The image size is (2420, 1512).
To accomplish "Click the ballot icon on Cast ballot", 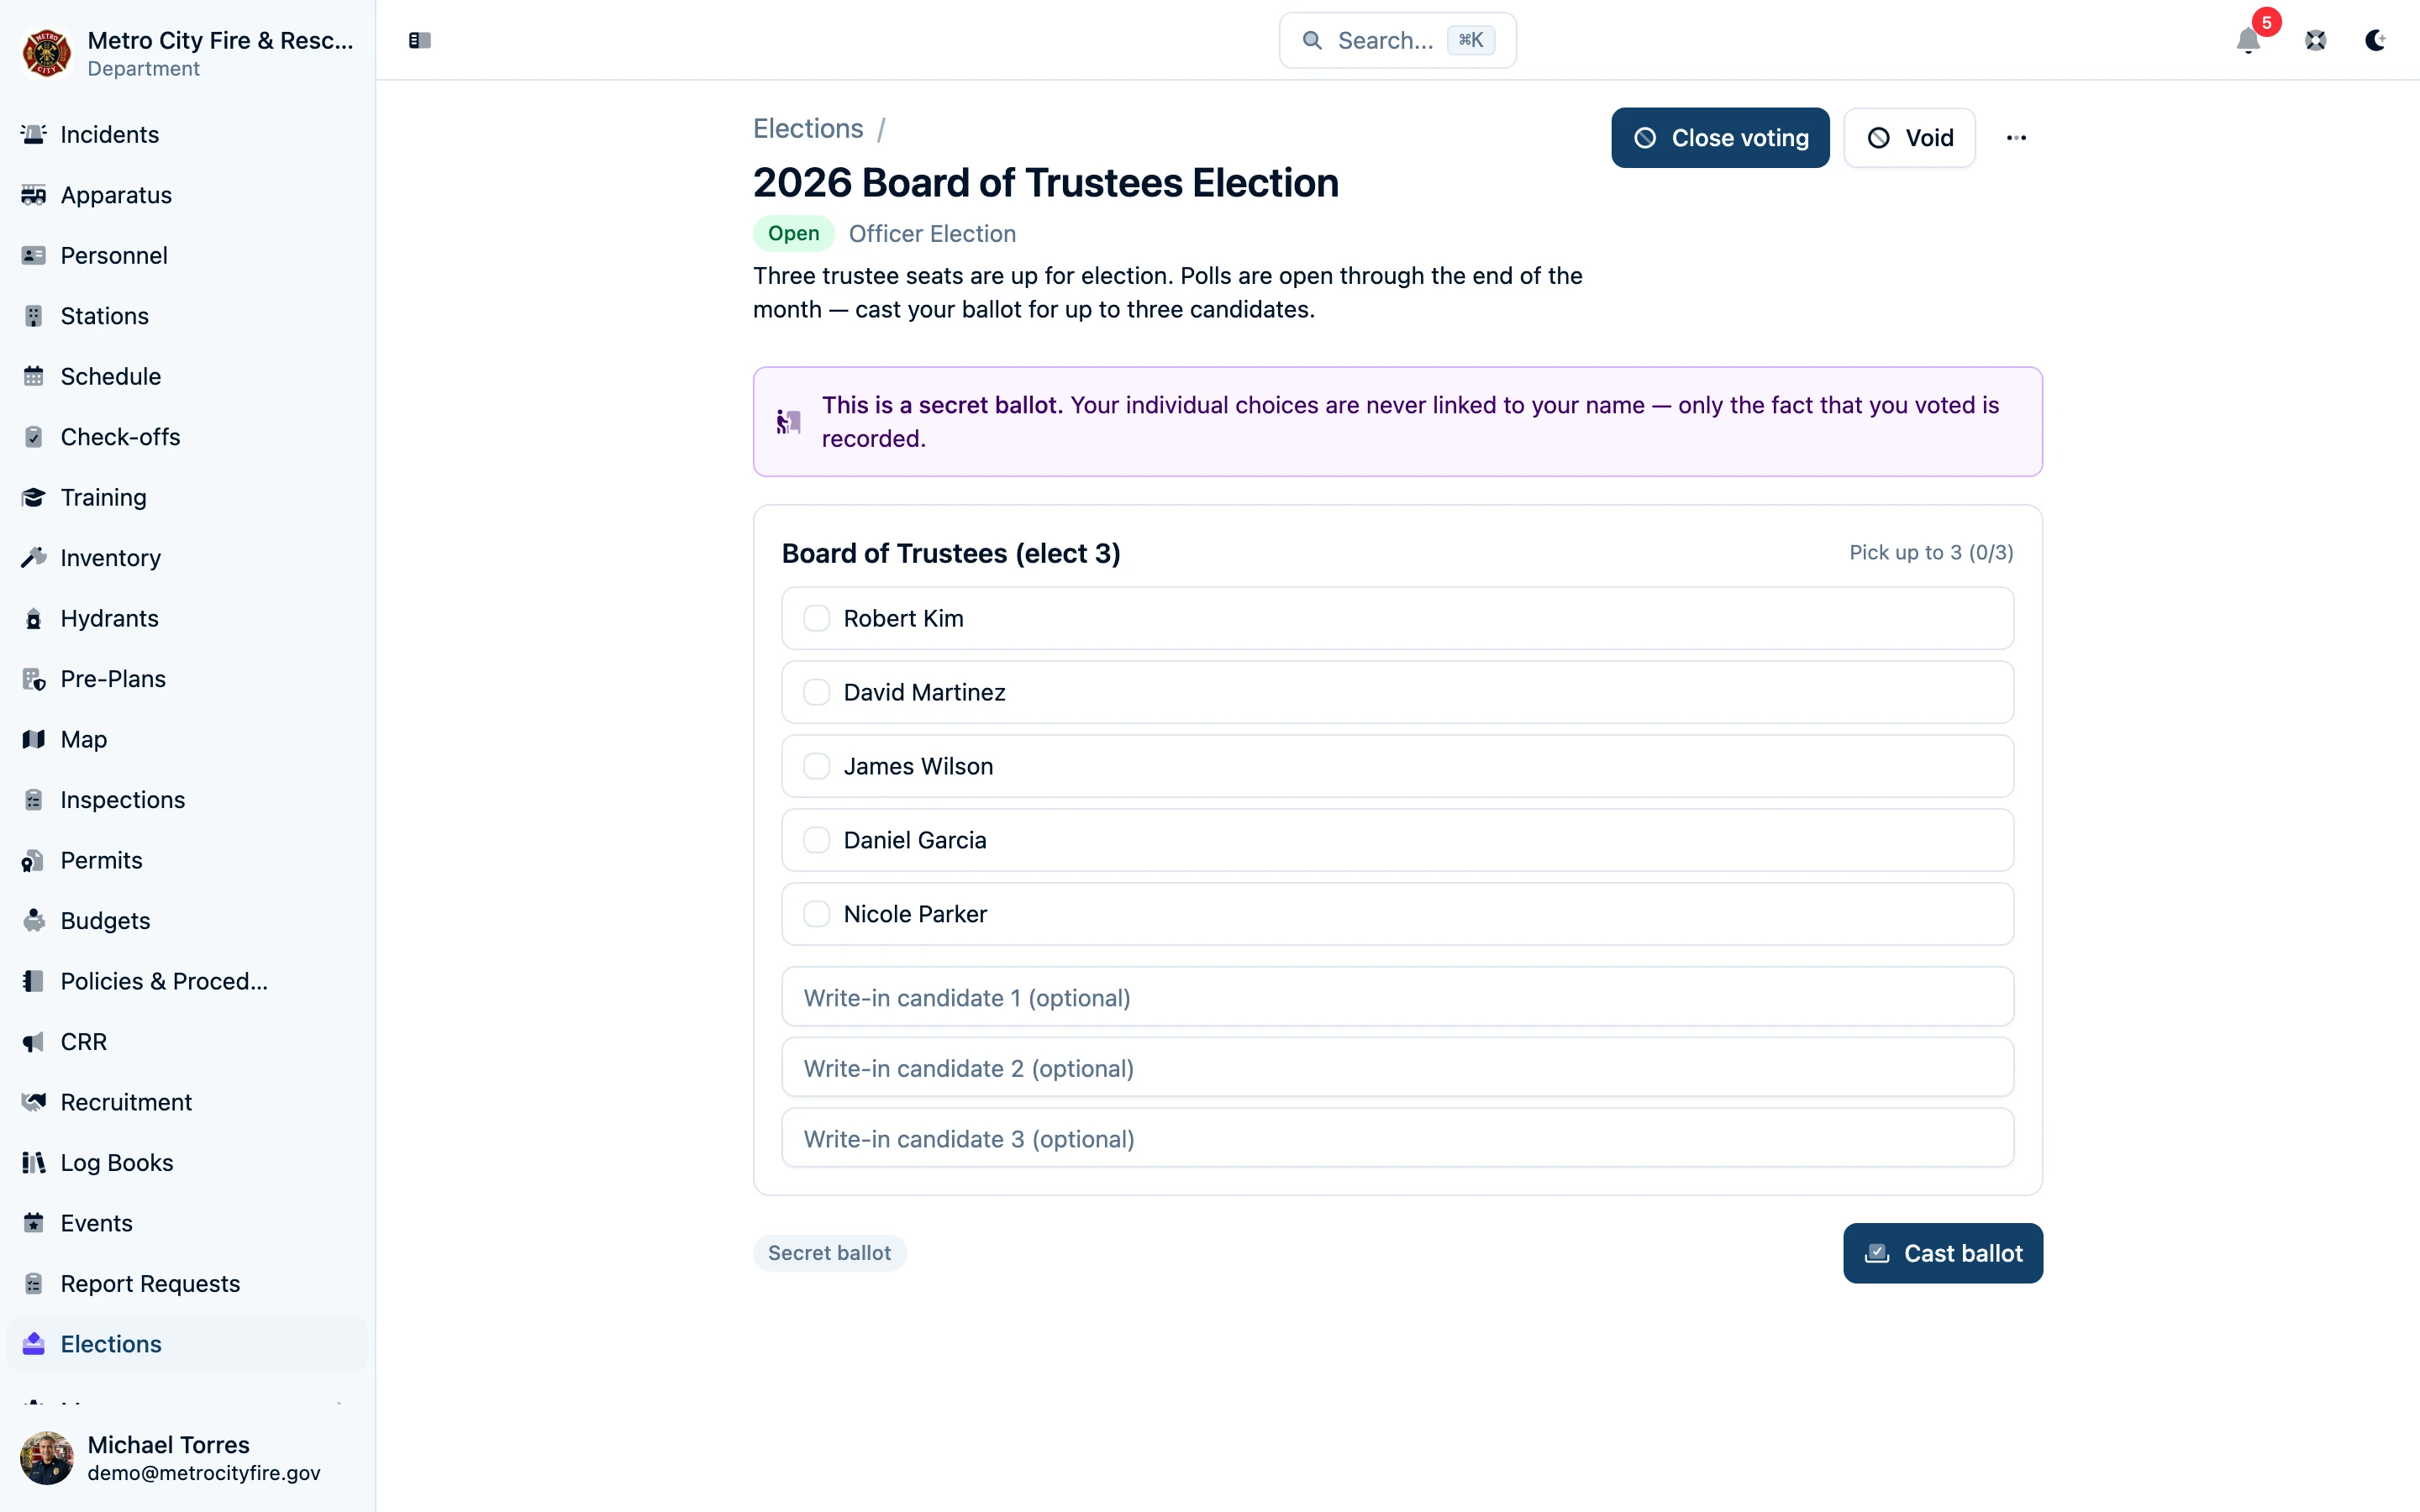I will [1877, 1253].
